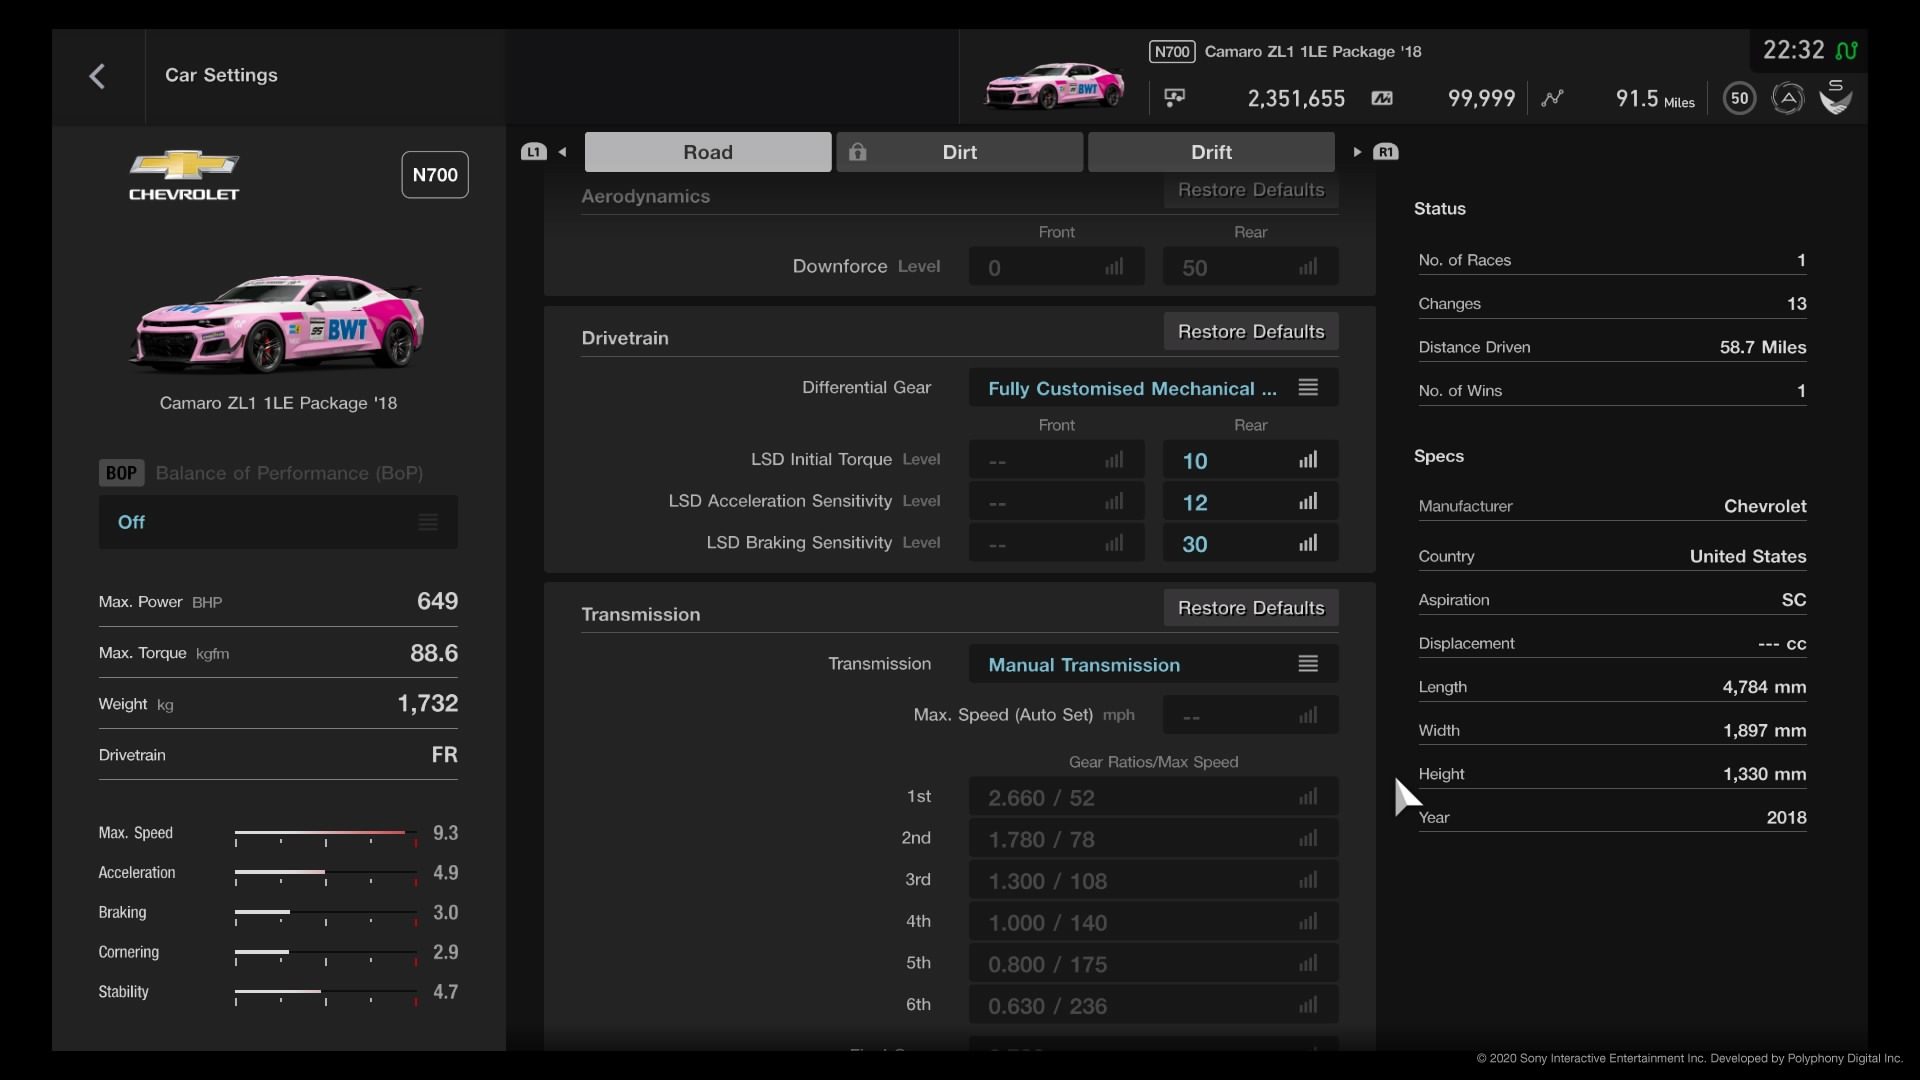
Task: Adjust Rear LSD Acceleration Sensitivity value 12
Action: [1250, 502]
